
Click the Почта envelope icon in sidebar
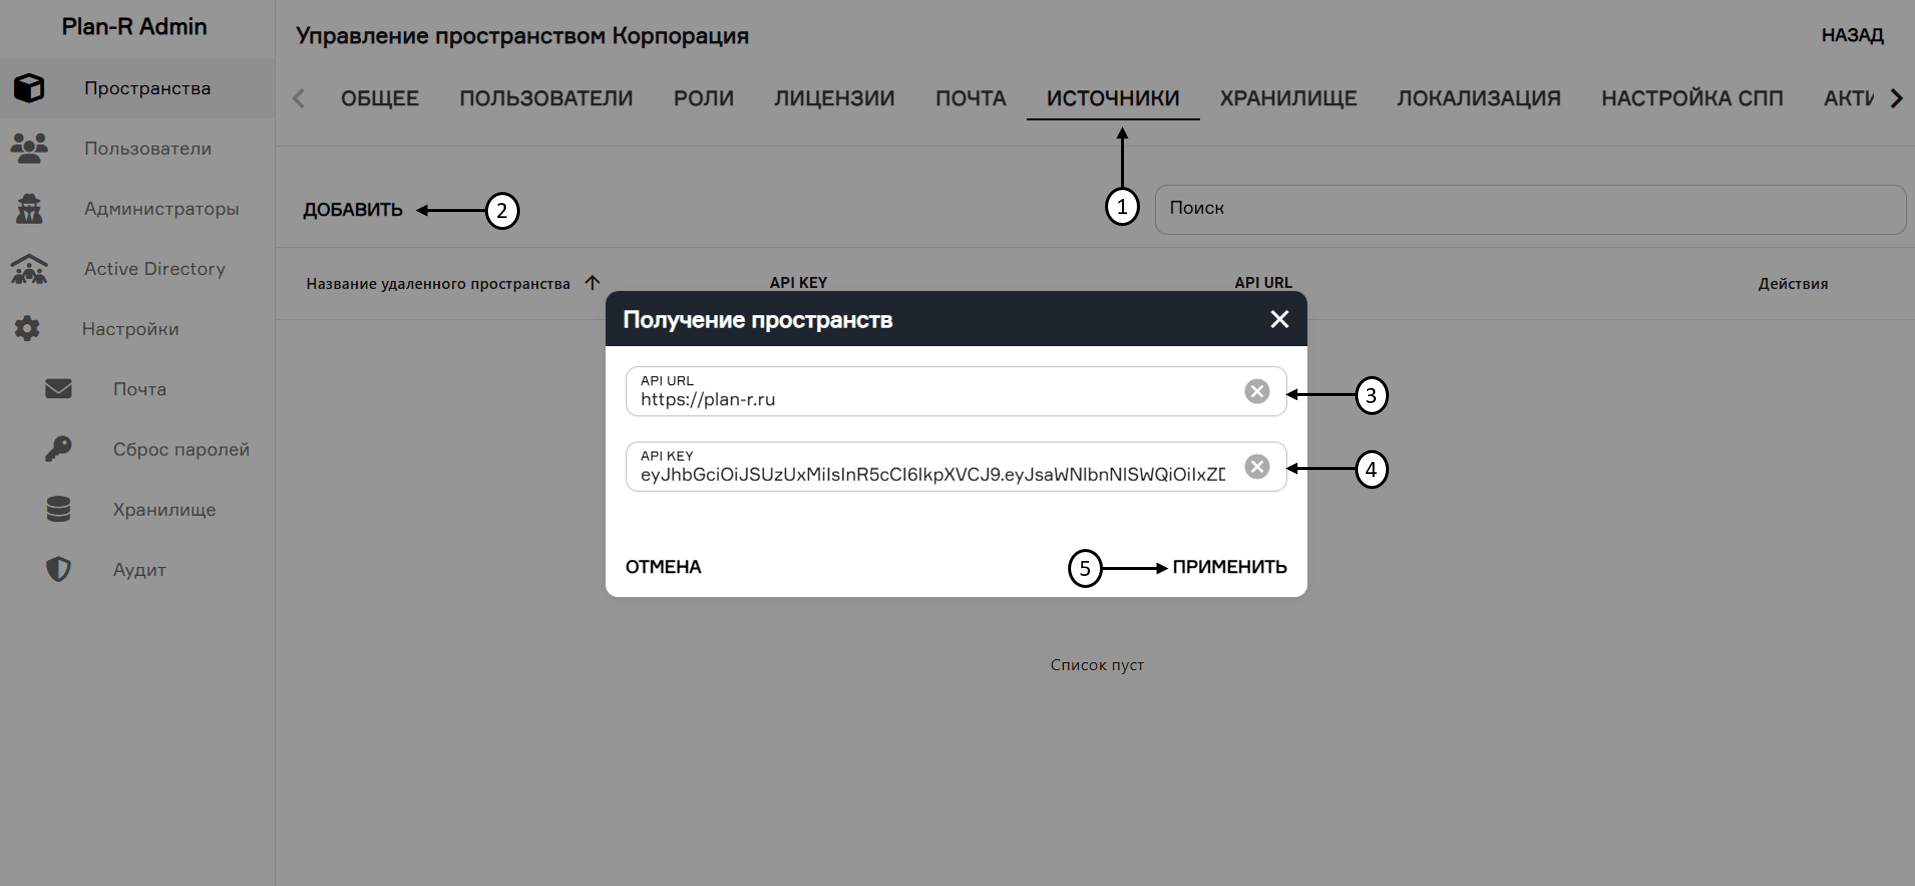point(58,389)
